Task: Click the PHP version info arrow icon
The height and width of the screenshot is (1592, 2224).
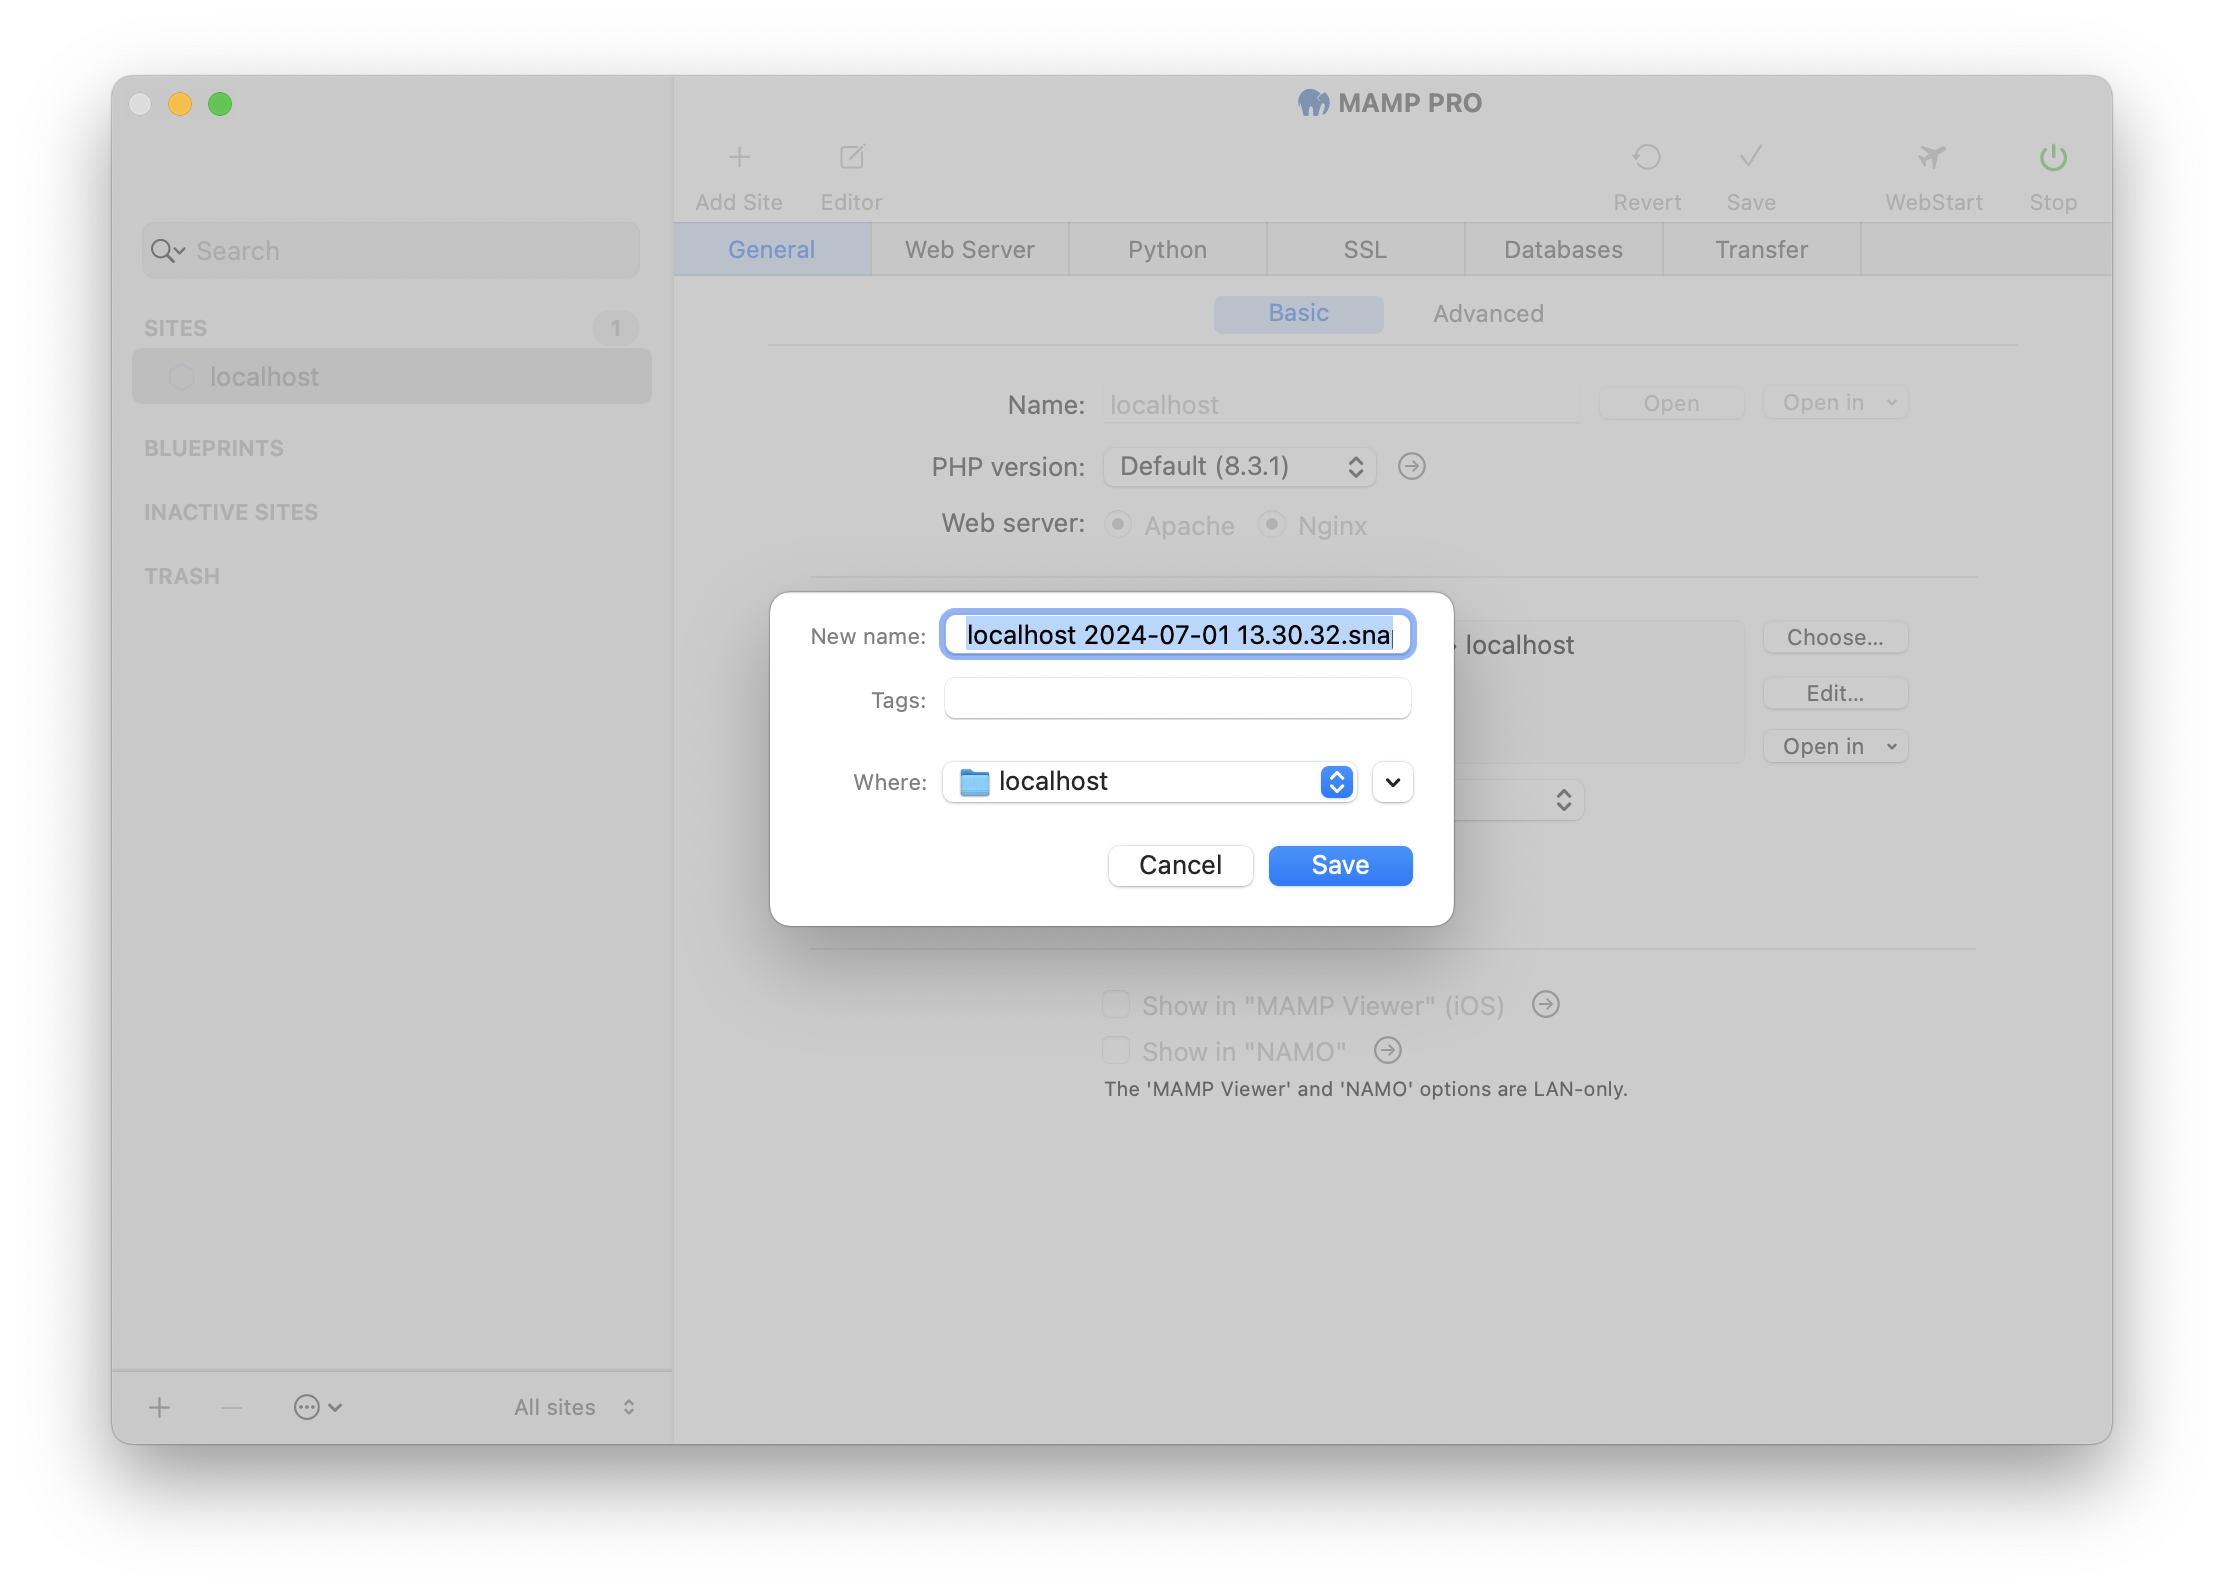Action: (x=1412, y=466)
